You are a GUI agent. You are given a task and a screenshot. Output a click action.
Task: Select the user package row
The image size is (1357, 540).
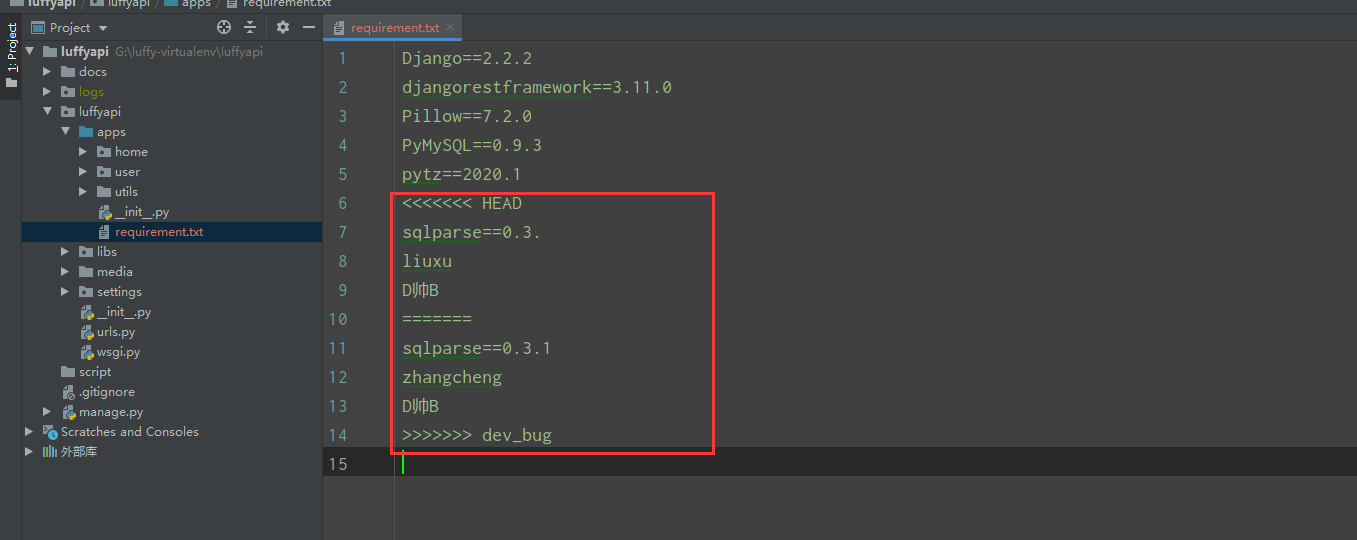(x=172, y=172)
